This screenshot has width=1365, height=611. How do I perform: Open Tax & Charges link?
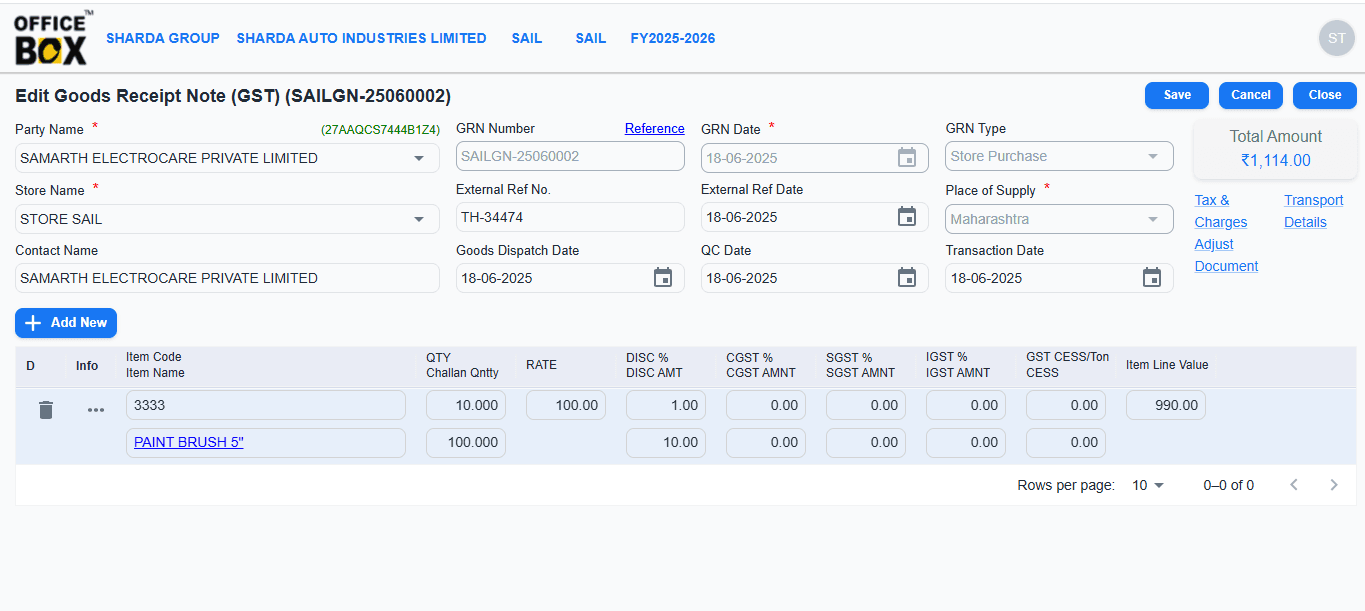[1221, 211]
